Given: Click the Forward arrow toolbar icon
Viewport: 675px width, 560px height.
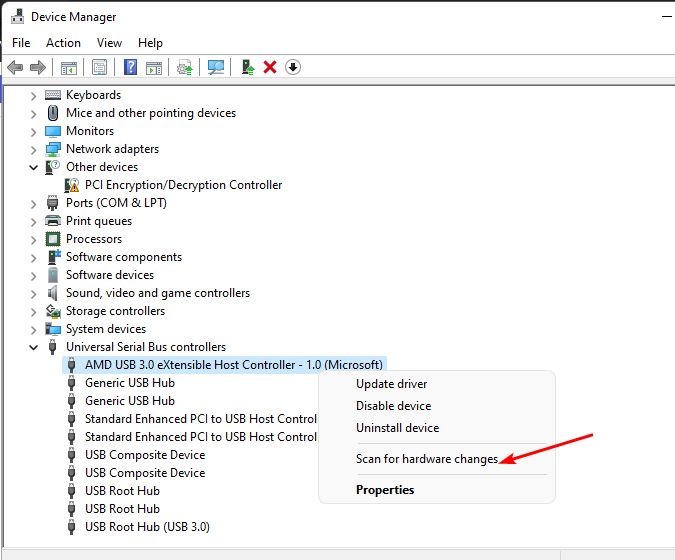Looking at the screenshot, I should pos(38,67).
